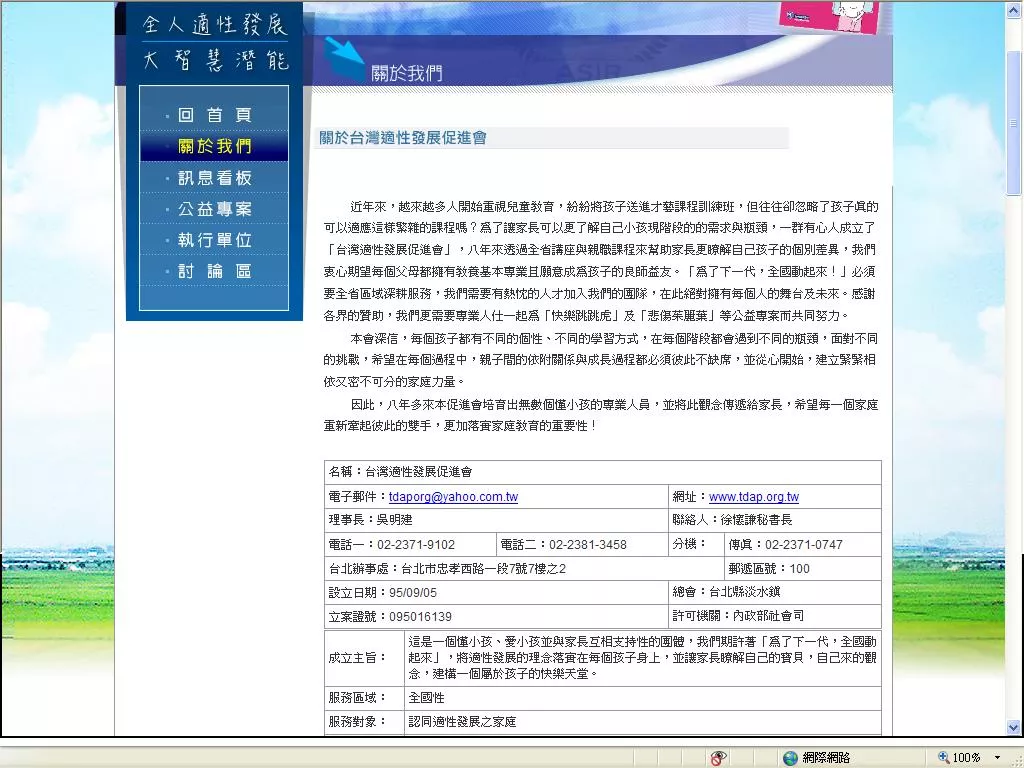Viewport: 1024px width, 768px height.
Task: Click the paragraph beginning 因此，八年多來
Action: click(601, 415)
